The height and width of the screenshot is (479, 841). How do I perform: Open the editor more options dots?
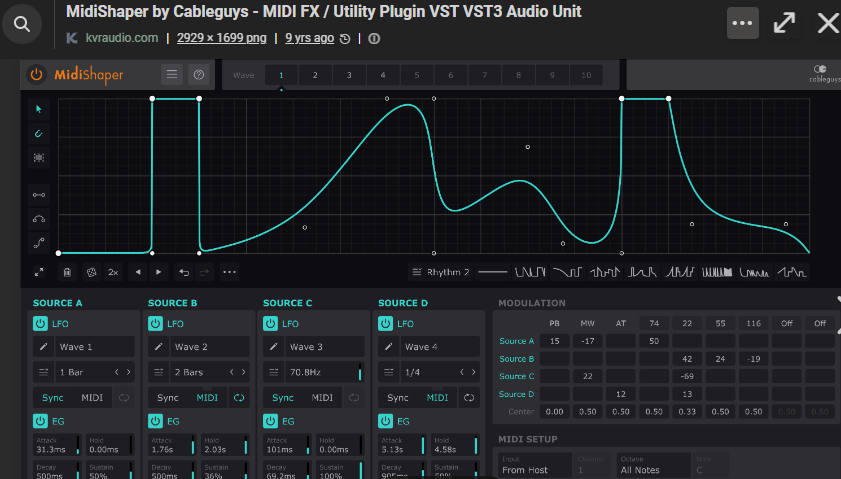pyautogui.click(x=230, y=272)
